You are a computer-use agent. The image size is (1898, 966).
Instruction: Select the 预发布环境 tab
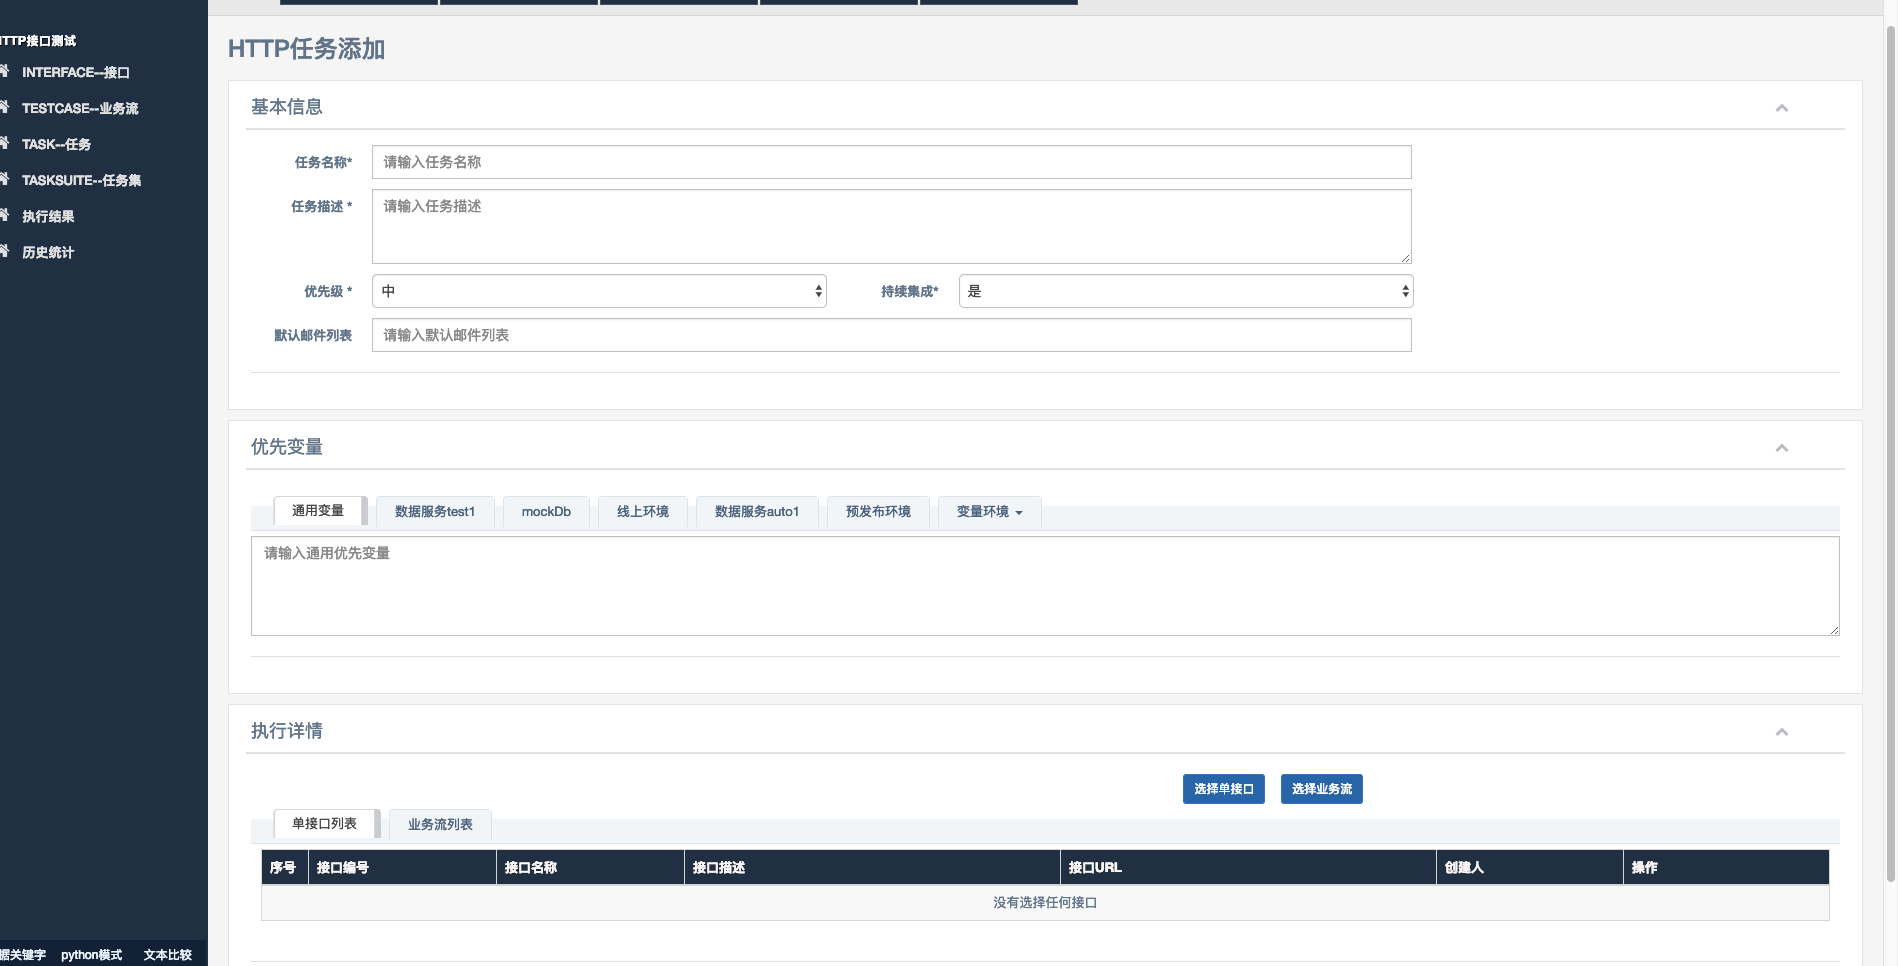(x=878, y=512)
